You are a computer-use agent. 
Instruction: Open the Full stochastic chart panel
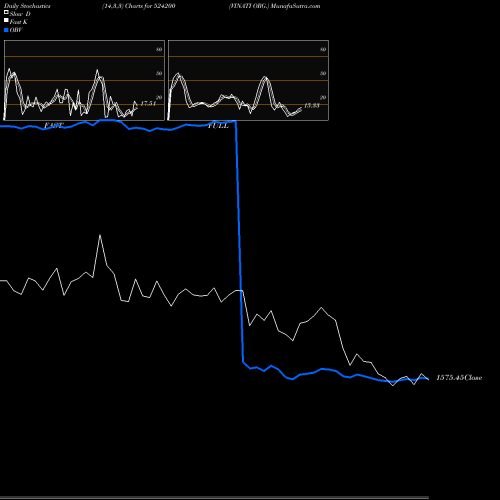point(248,80)
